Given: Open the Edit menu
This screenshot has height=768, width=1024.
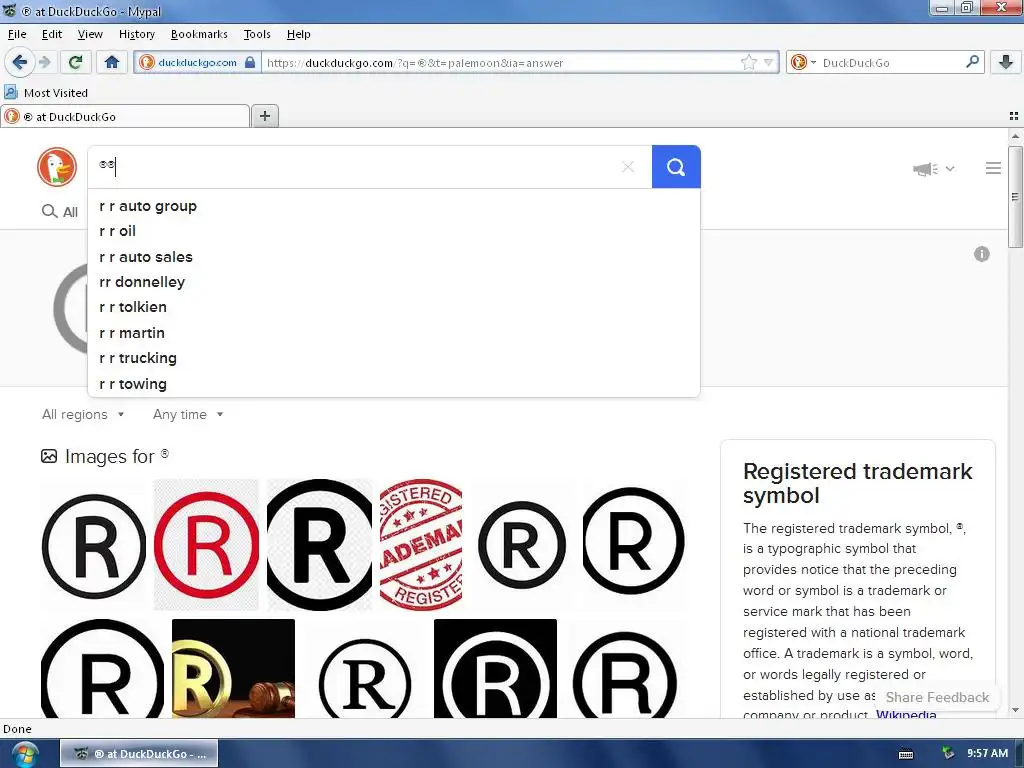Looking at the screenshot, I should point(52,34).
